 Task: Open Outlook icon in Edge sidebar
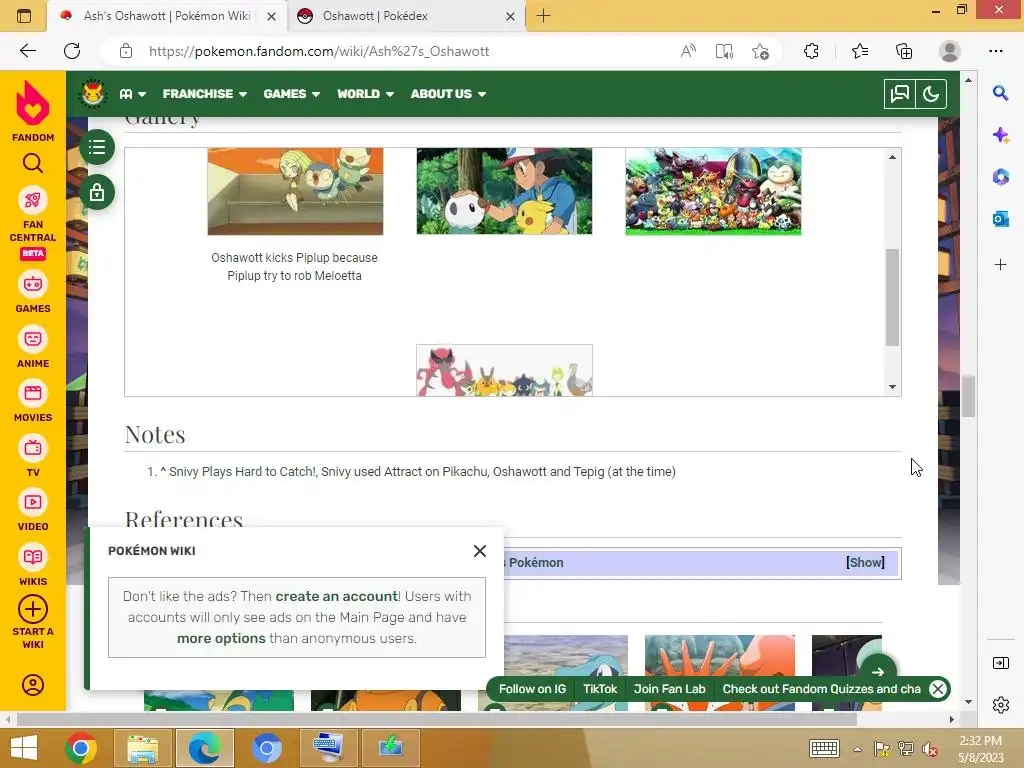point(1000,219)
